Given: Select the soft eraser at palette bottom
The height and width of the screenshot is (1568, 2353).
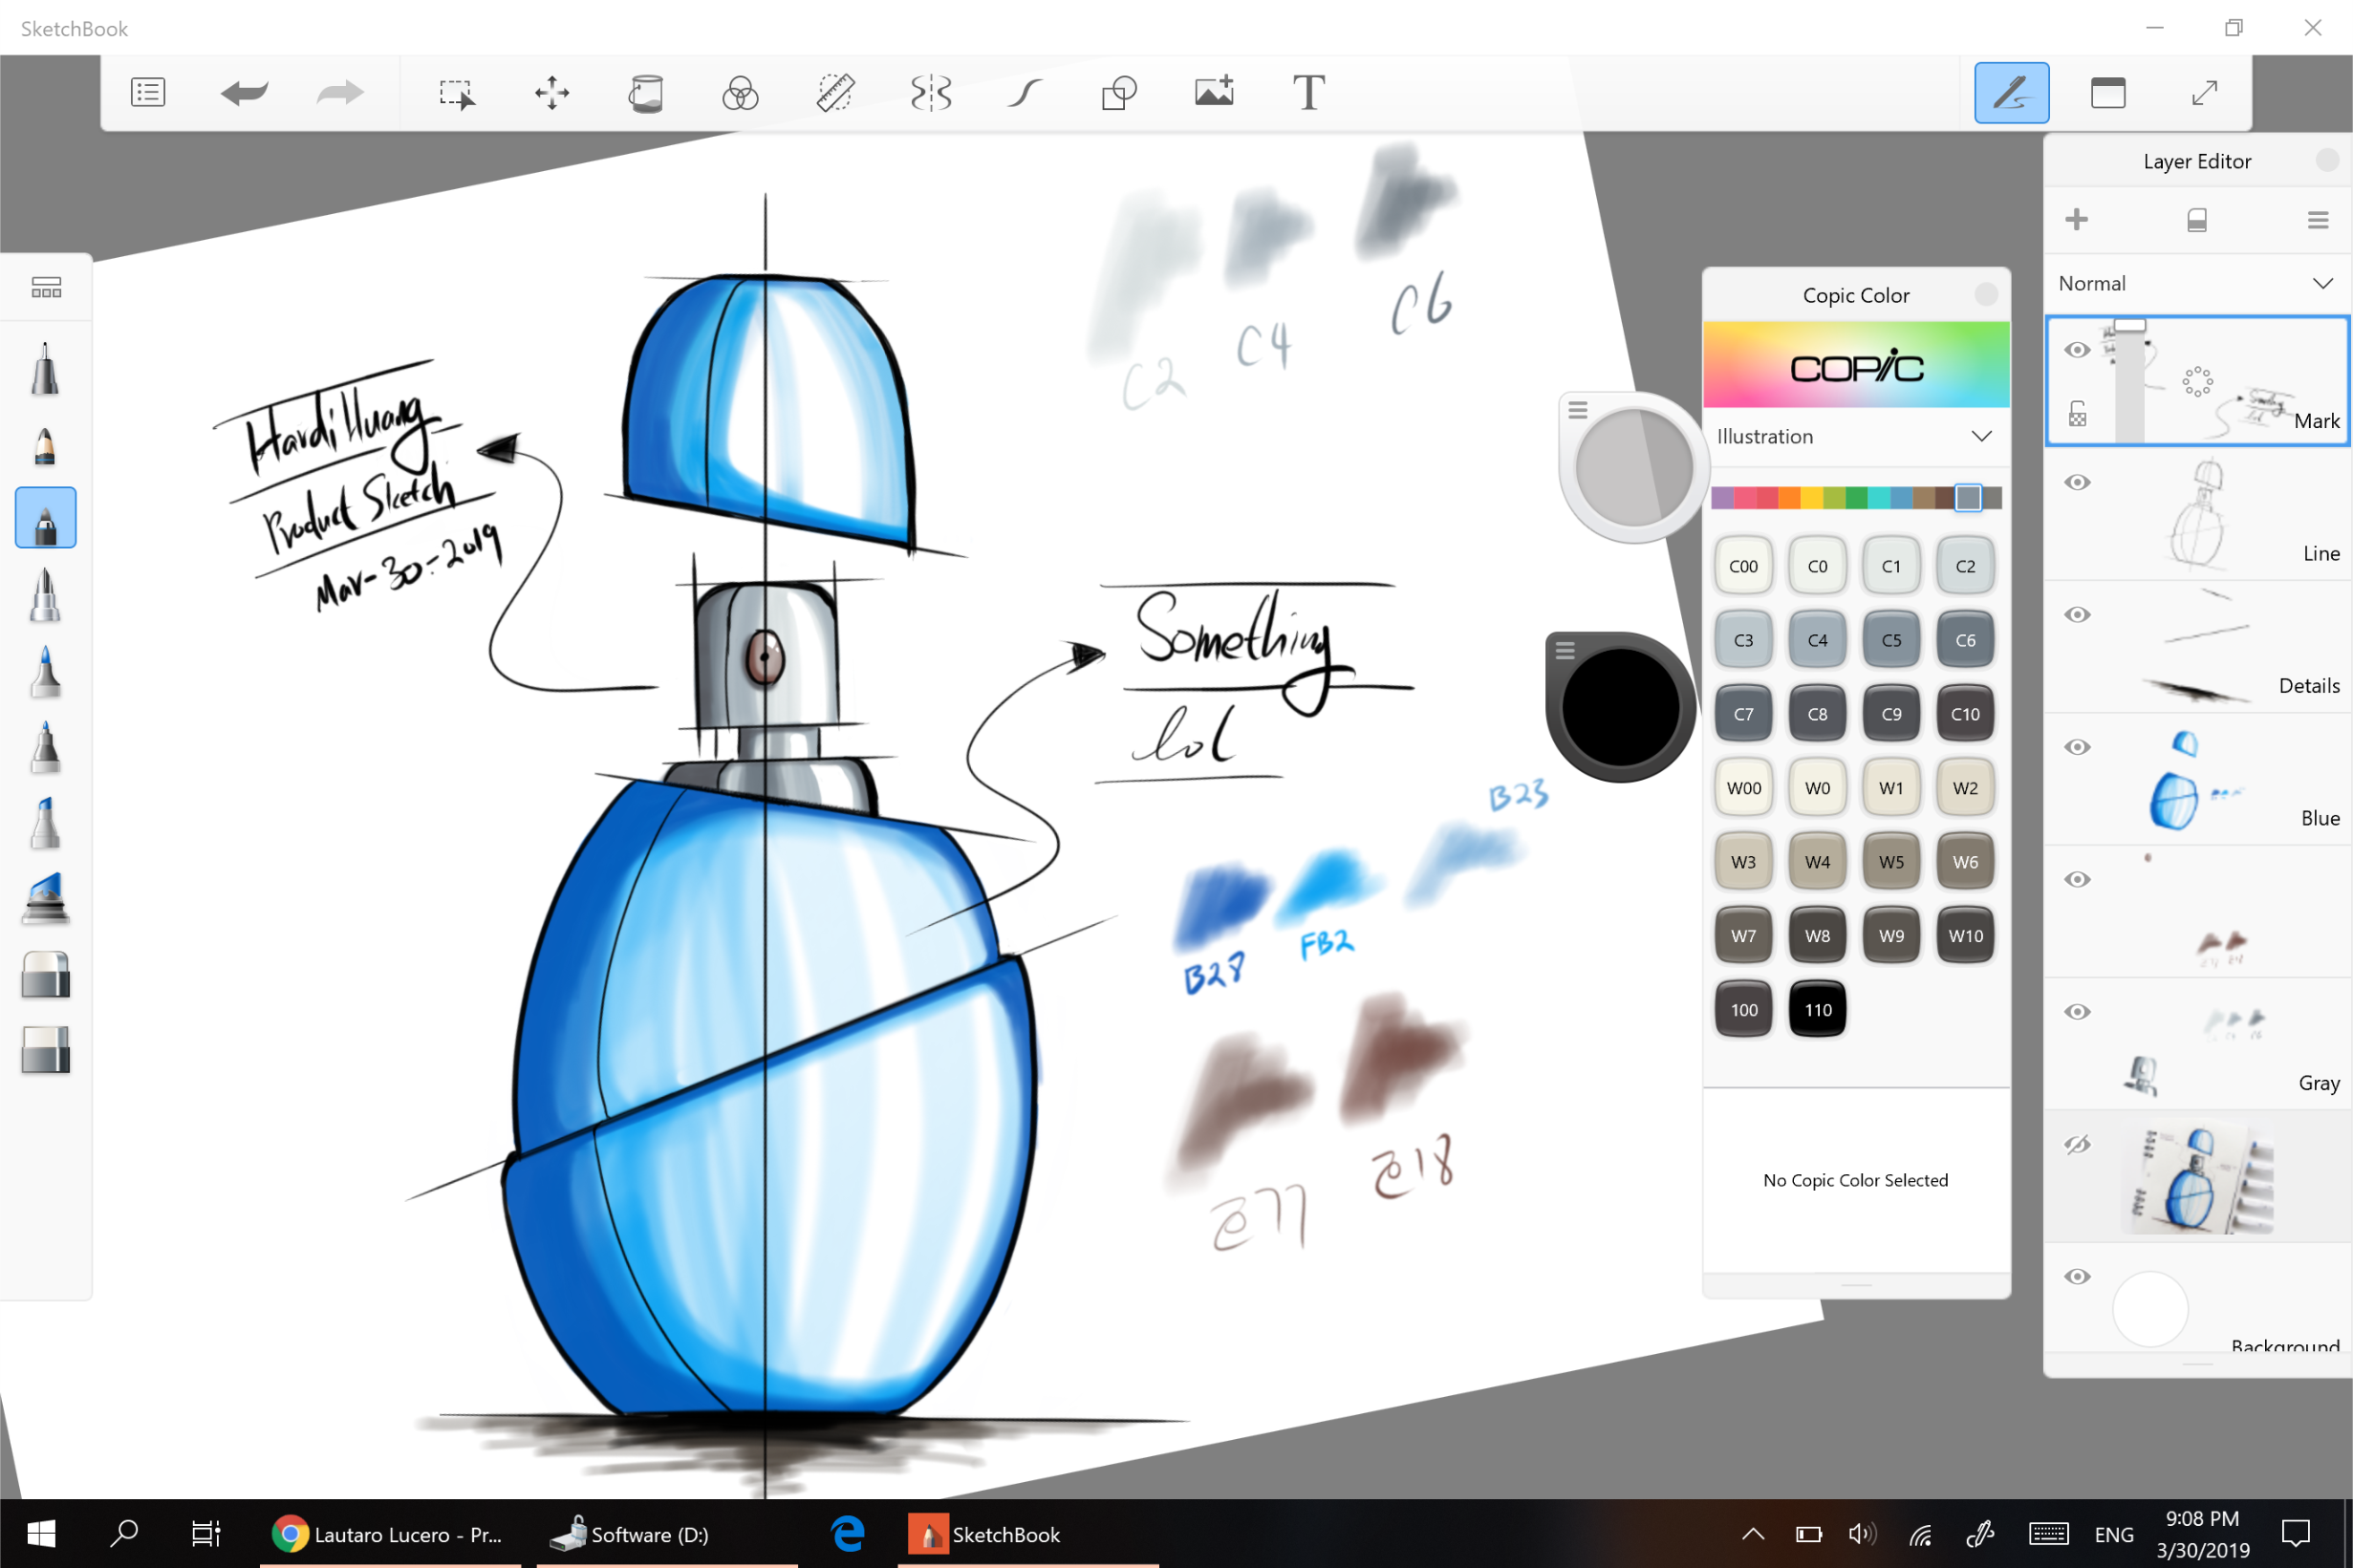Looking at the screenshot, I should (x=45, y=1050).
